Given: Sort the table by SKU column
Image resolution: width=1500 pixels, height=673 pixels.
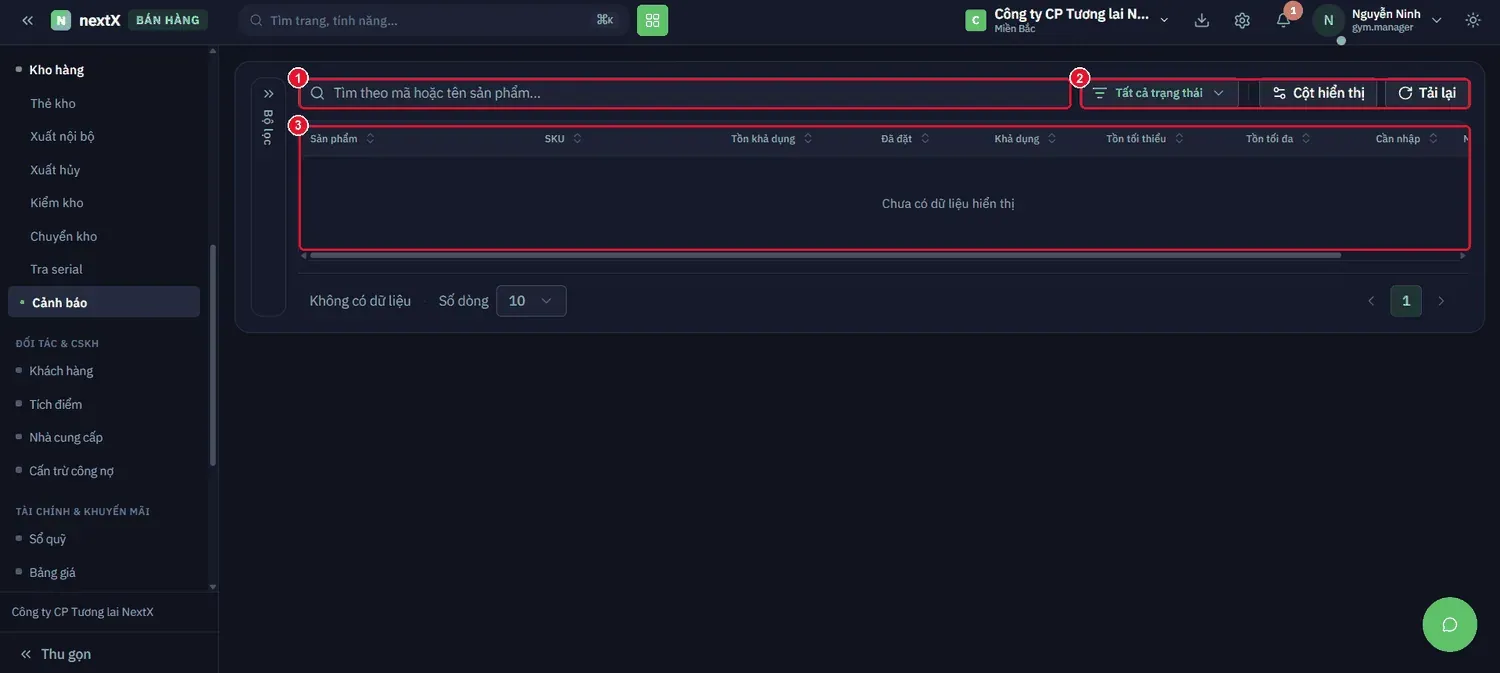Looking at the screenshot, I should coord(563,139).
